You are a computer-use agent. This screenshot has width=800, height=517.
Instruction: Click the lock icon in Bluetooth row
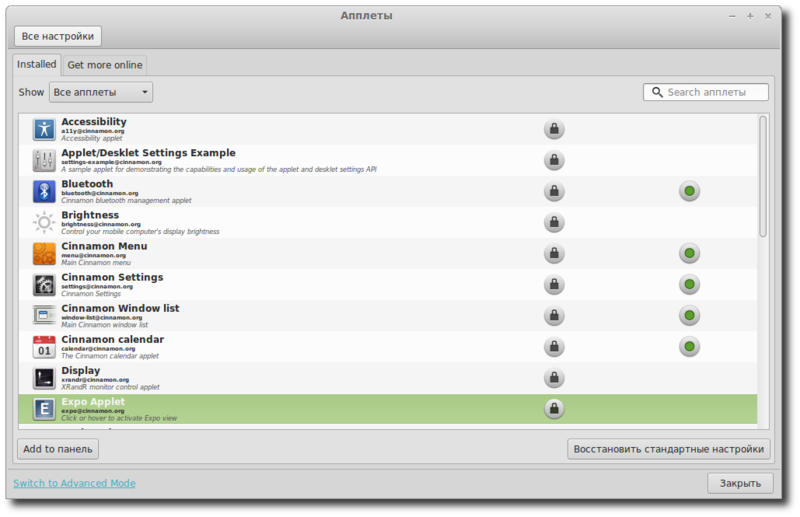pos(554,191)
